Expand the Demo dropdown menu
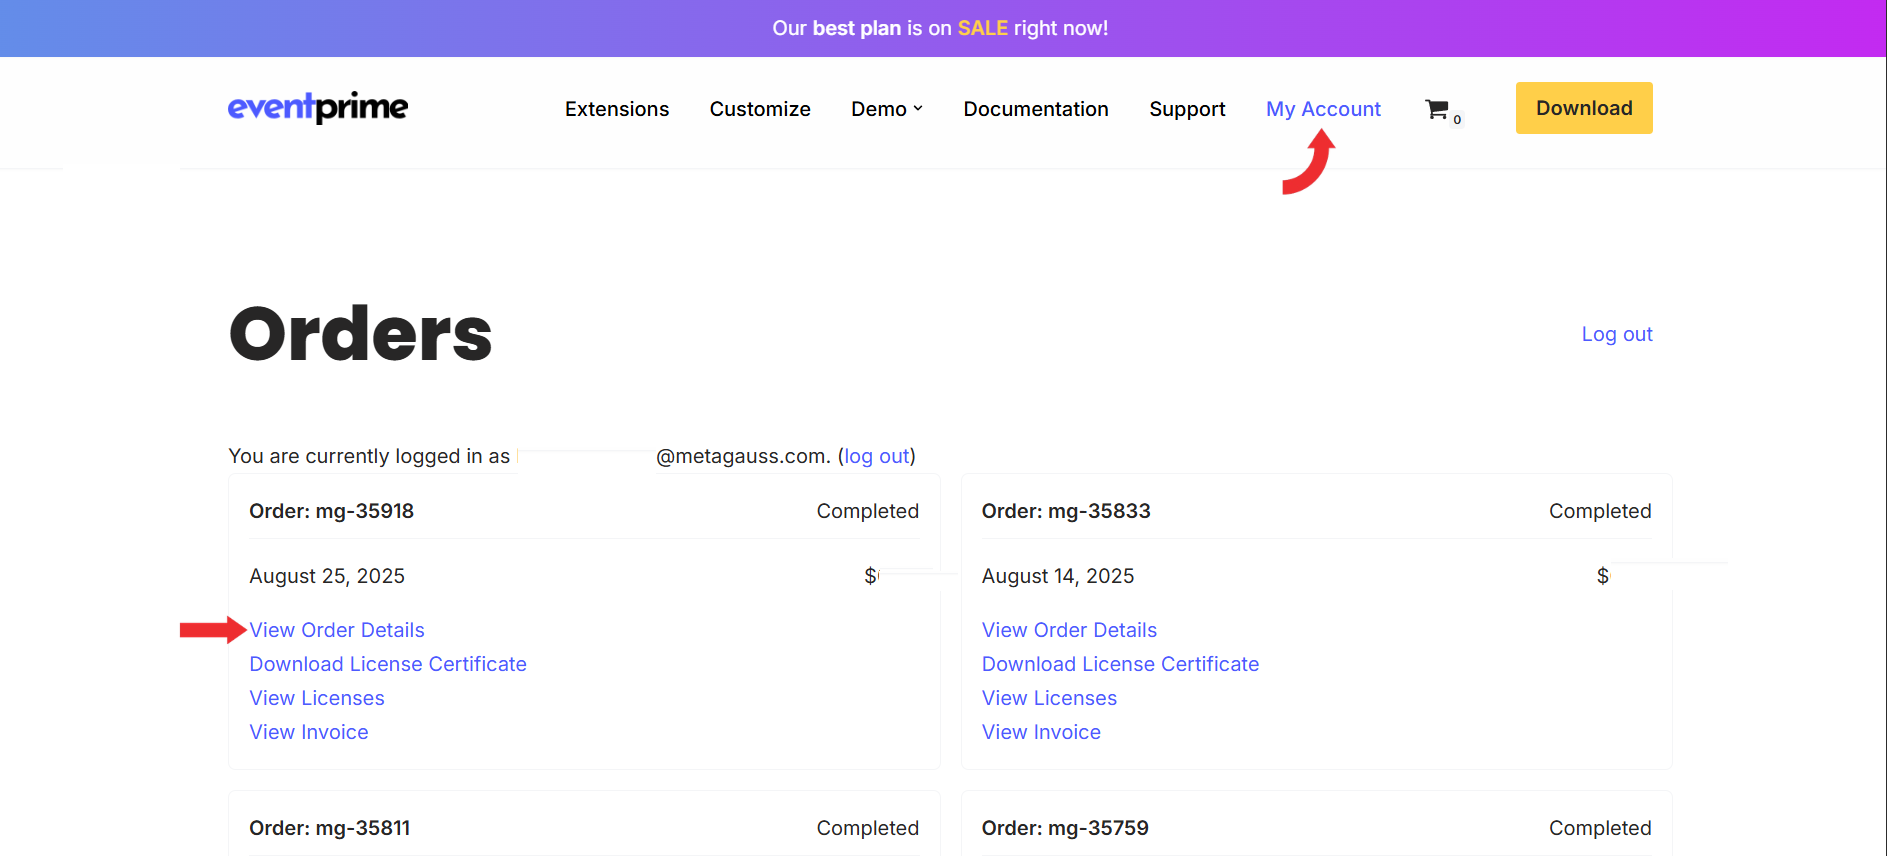The width and height of the screenshot is (1887, 856). tap(886, 109)
